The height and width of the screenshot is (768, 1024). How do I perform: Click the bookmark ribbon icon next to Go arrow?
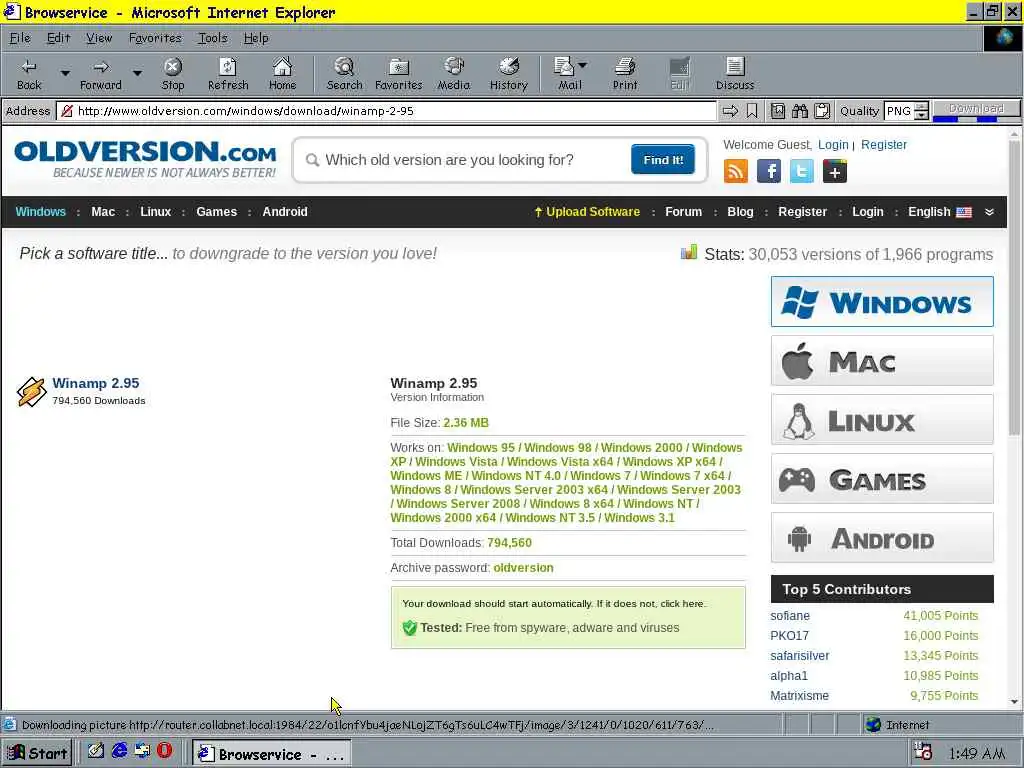pyautogui.click(x=752, y=111)
